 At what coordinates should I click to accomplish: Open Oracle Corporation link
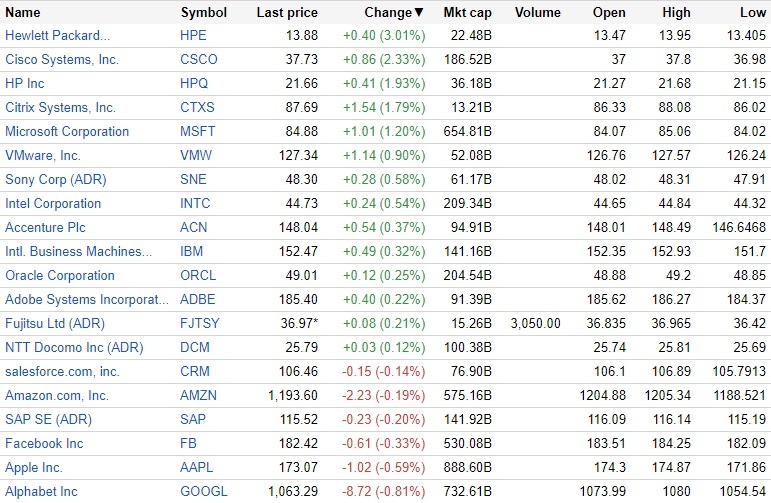pyautogui.click(x=60, y=276)
